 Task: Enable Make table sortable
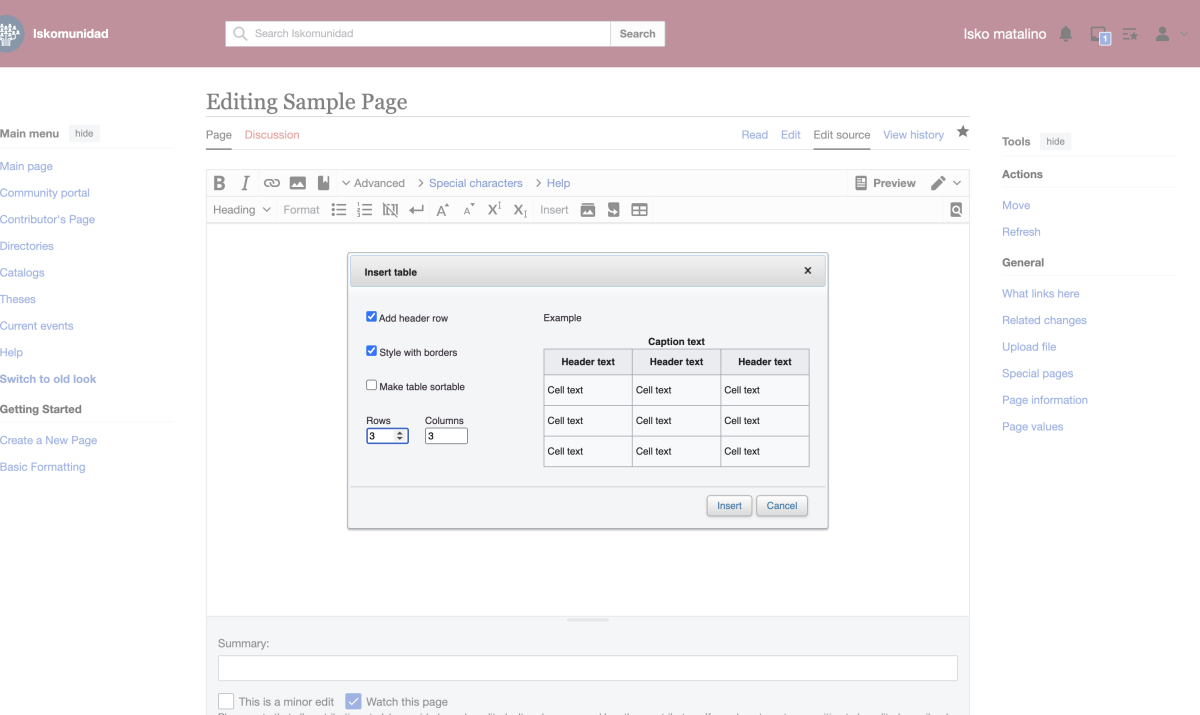click(x=371, y=385)
